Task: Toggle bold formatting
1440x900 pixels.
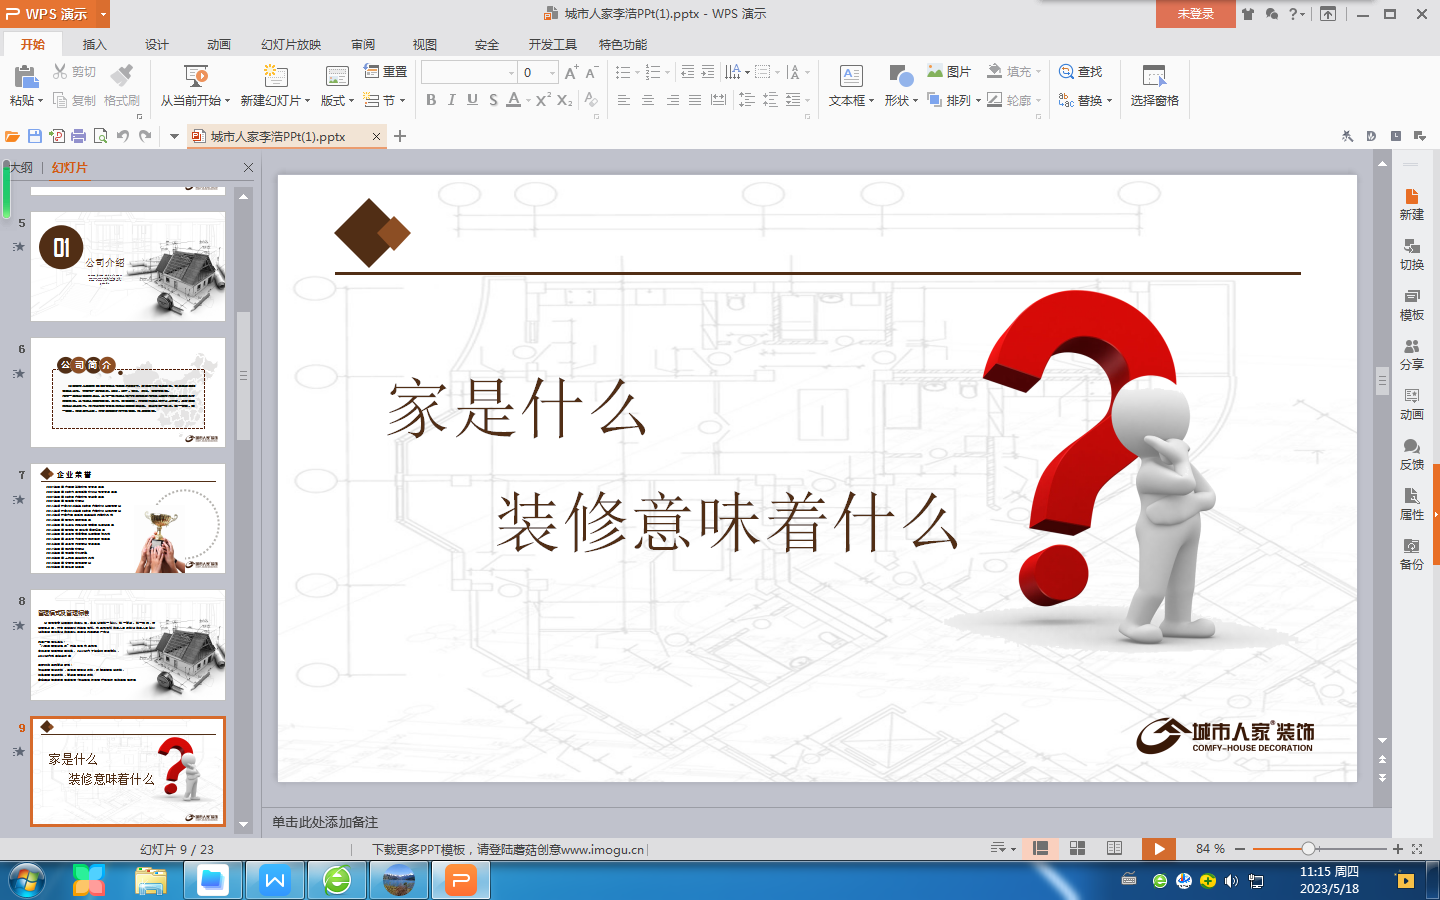Action: (431, 100)
